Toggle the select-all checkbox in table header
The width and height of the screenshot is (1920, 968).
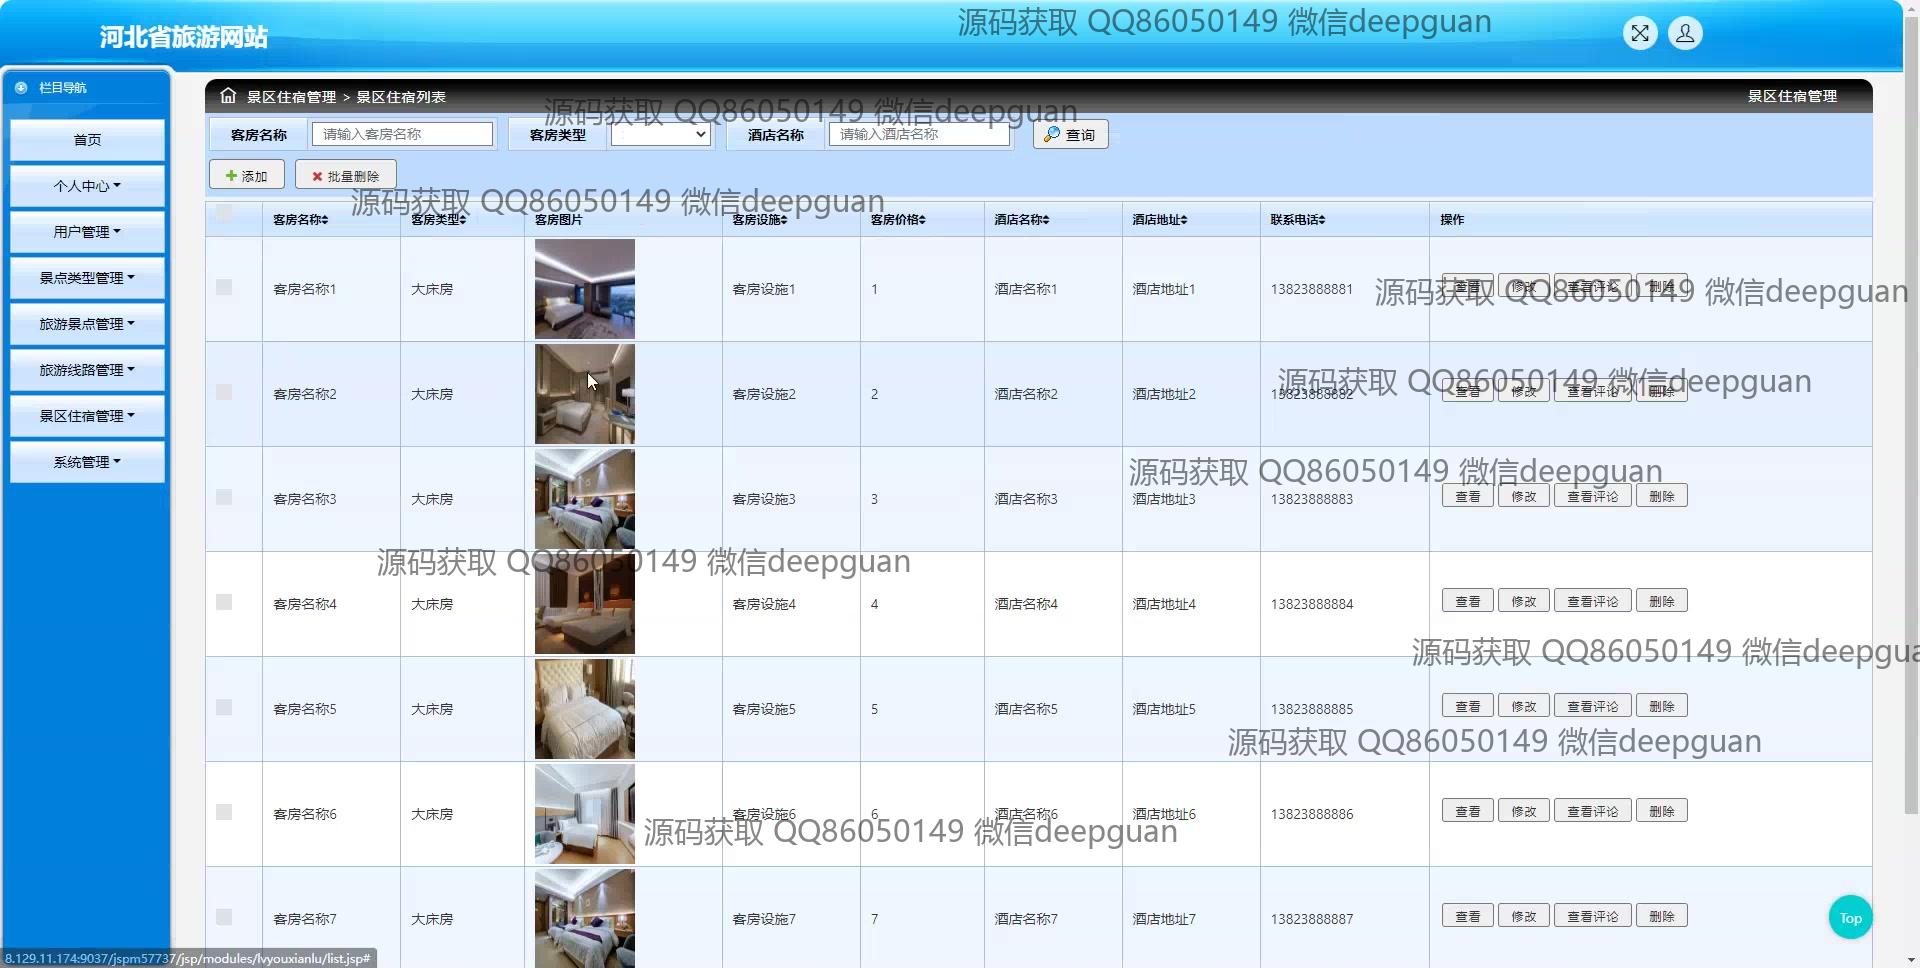(224, 212)
